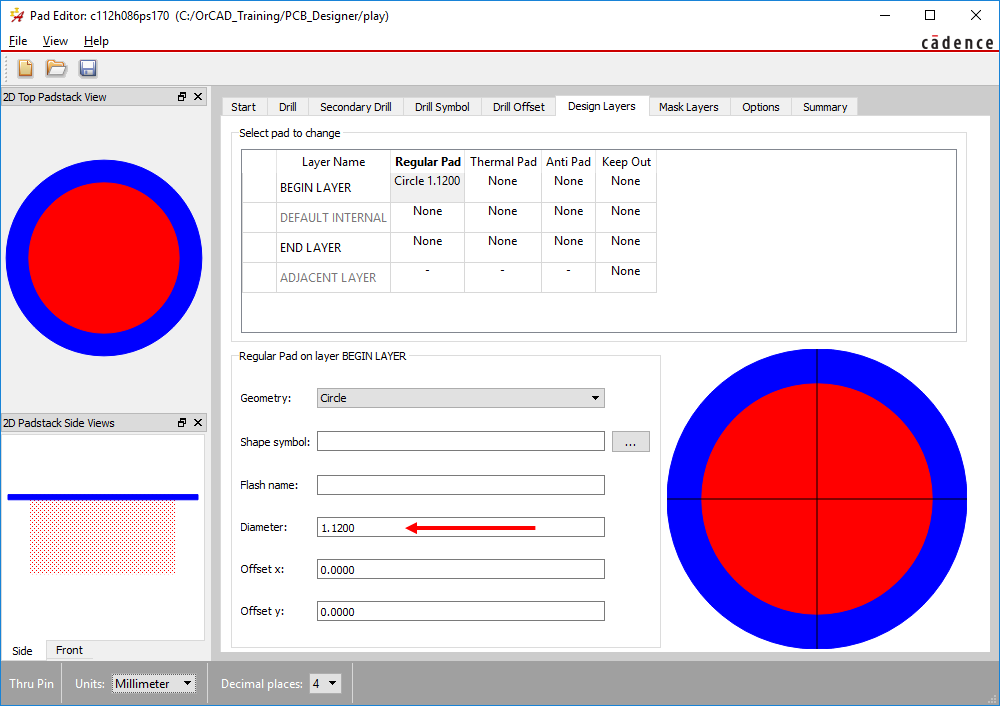Select ADJACENT LAYER Keep Out cell
1000x706 pixels.
(626, 277)
